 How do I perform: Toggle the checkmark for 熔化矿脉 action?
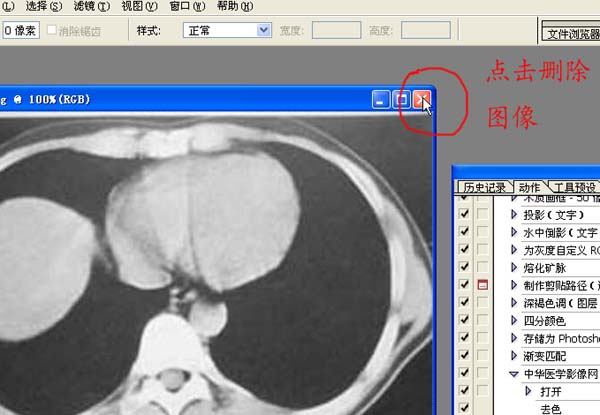[464, 267]
